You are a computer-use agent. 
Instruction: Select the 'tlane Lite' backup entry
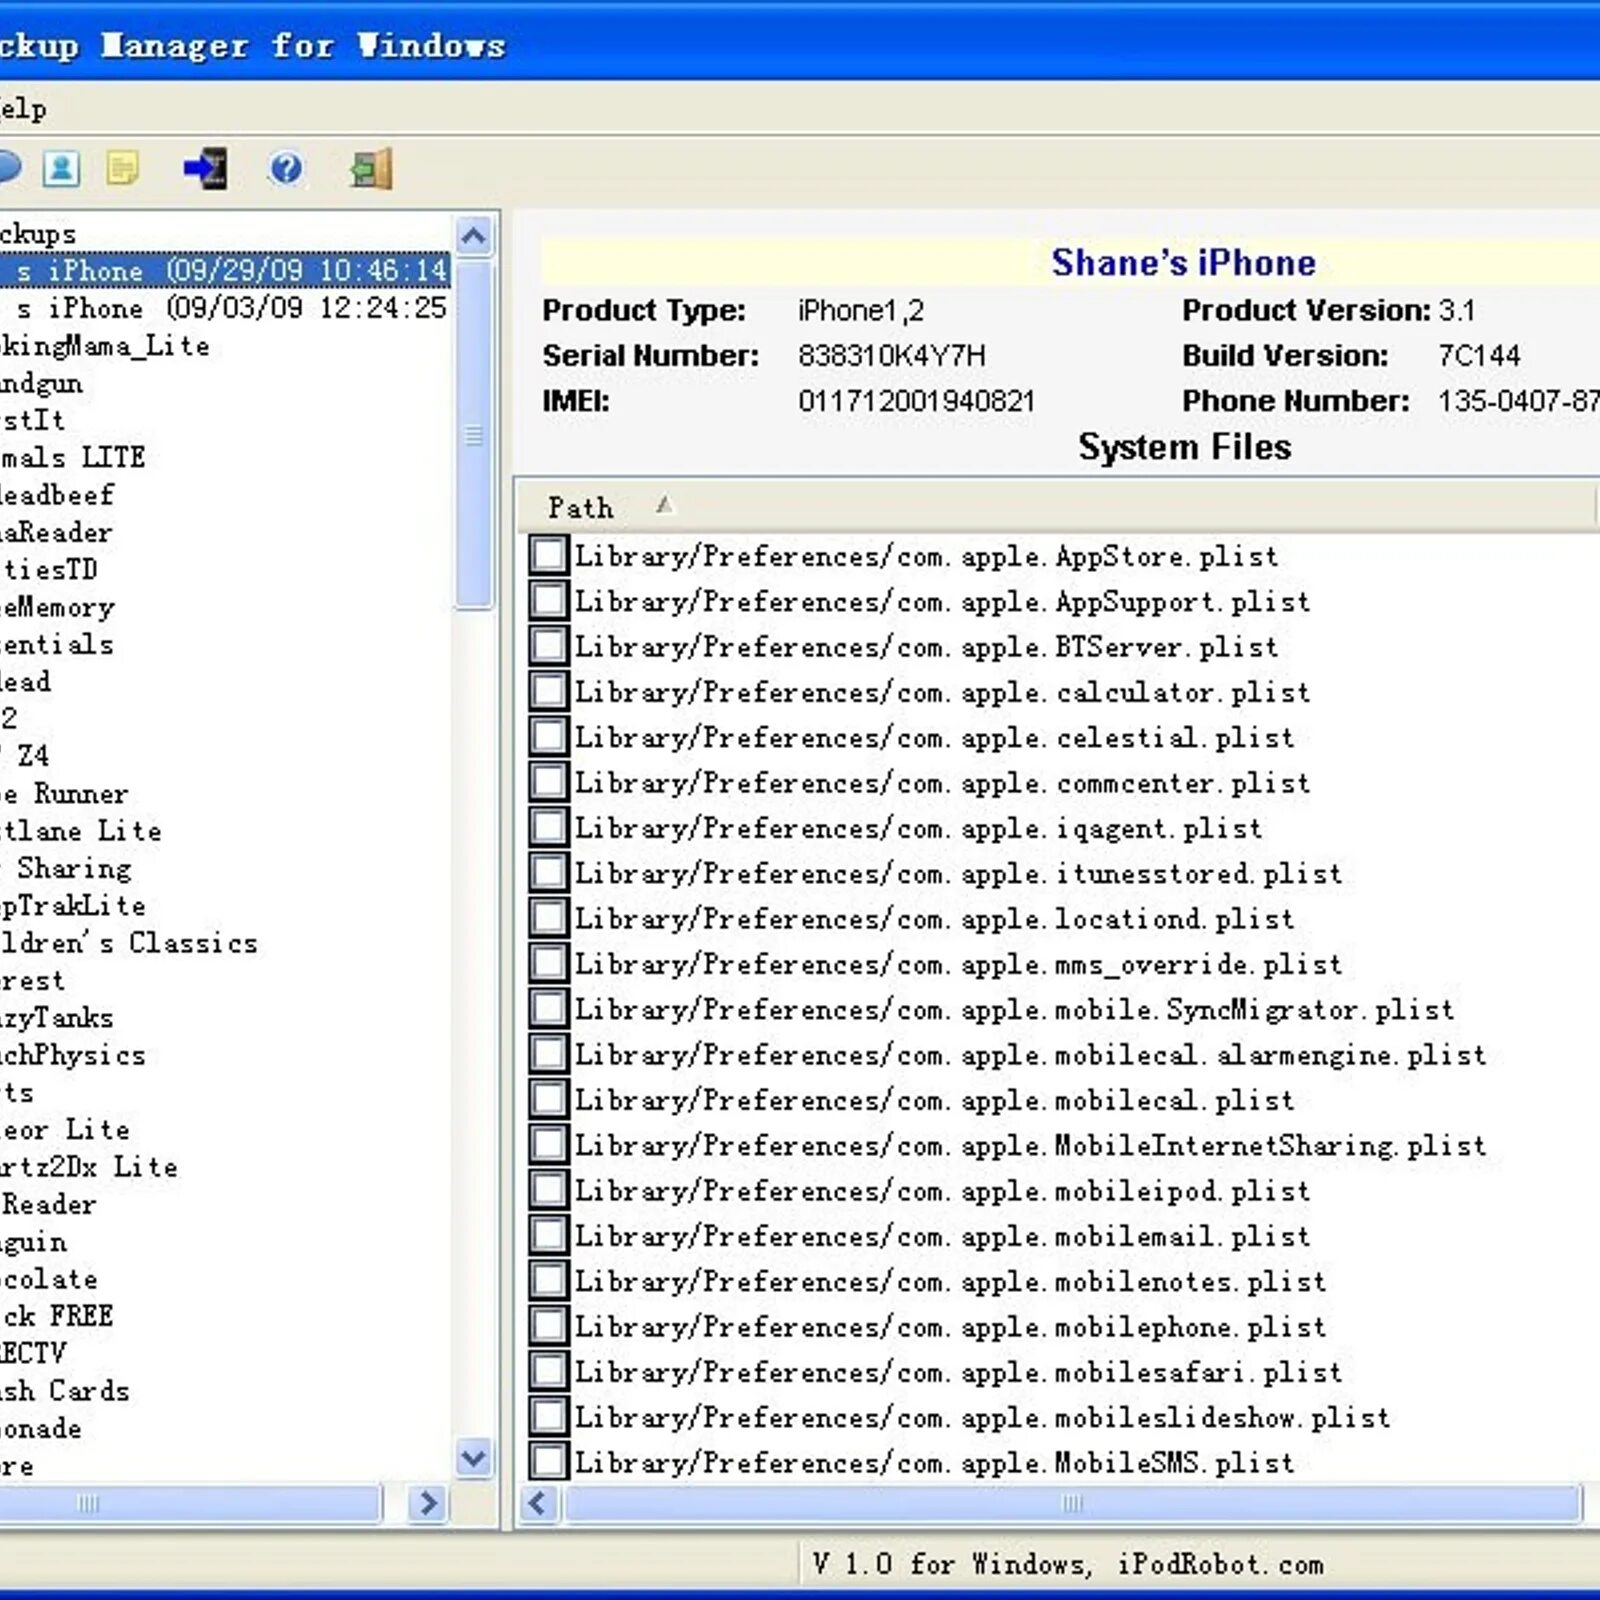(81, 830)
